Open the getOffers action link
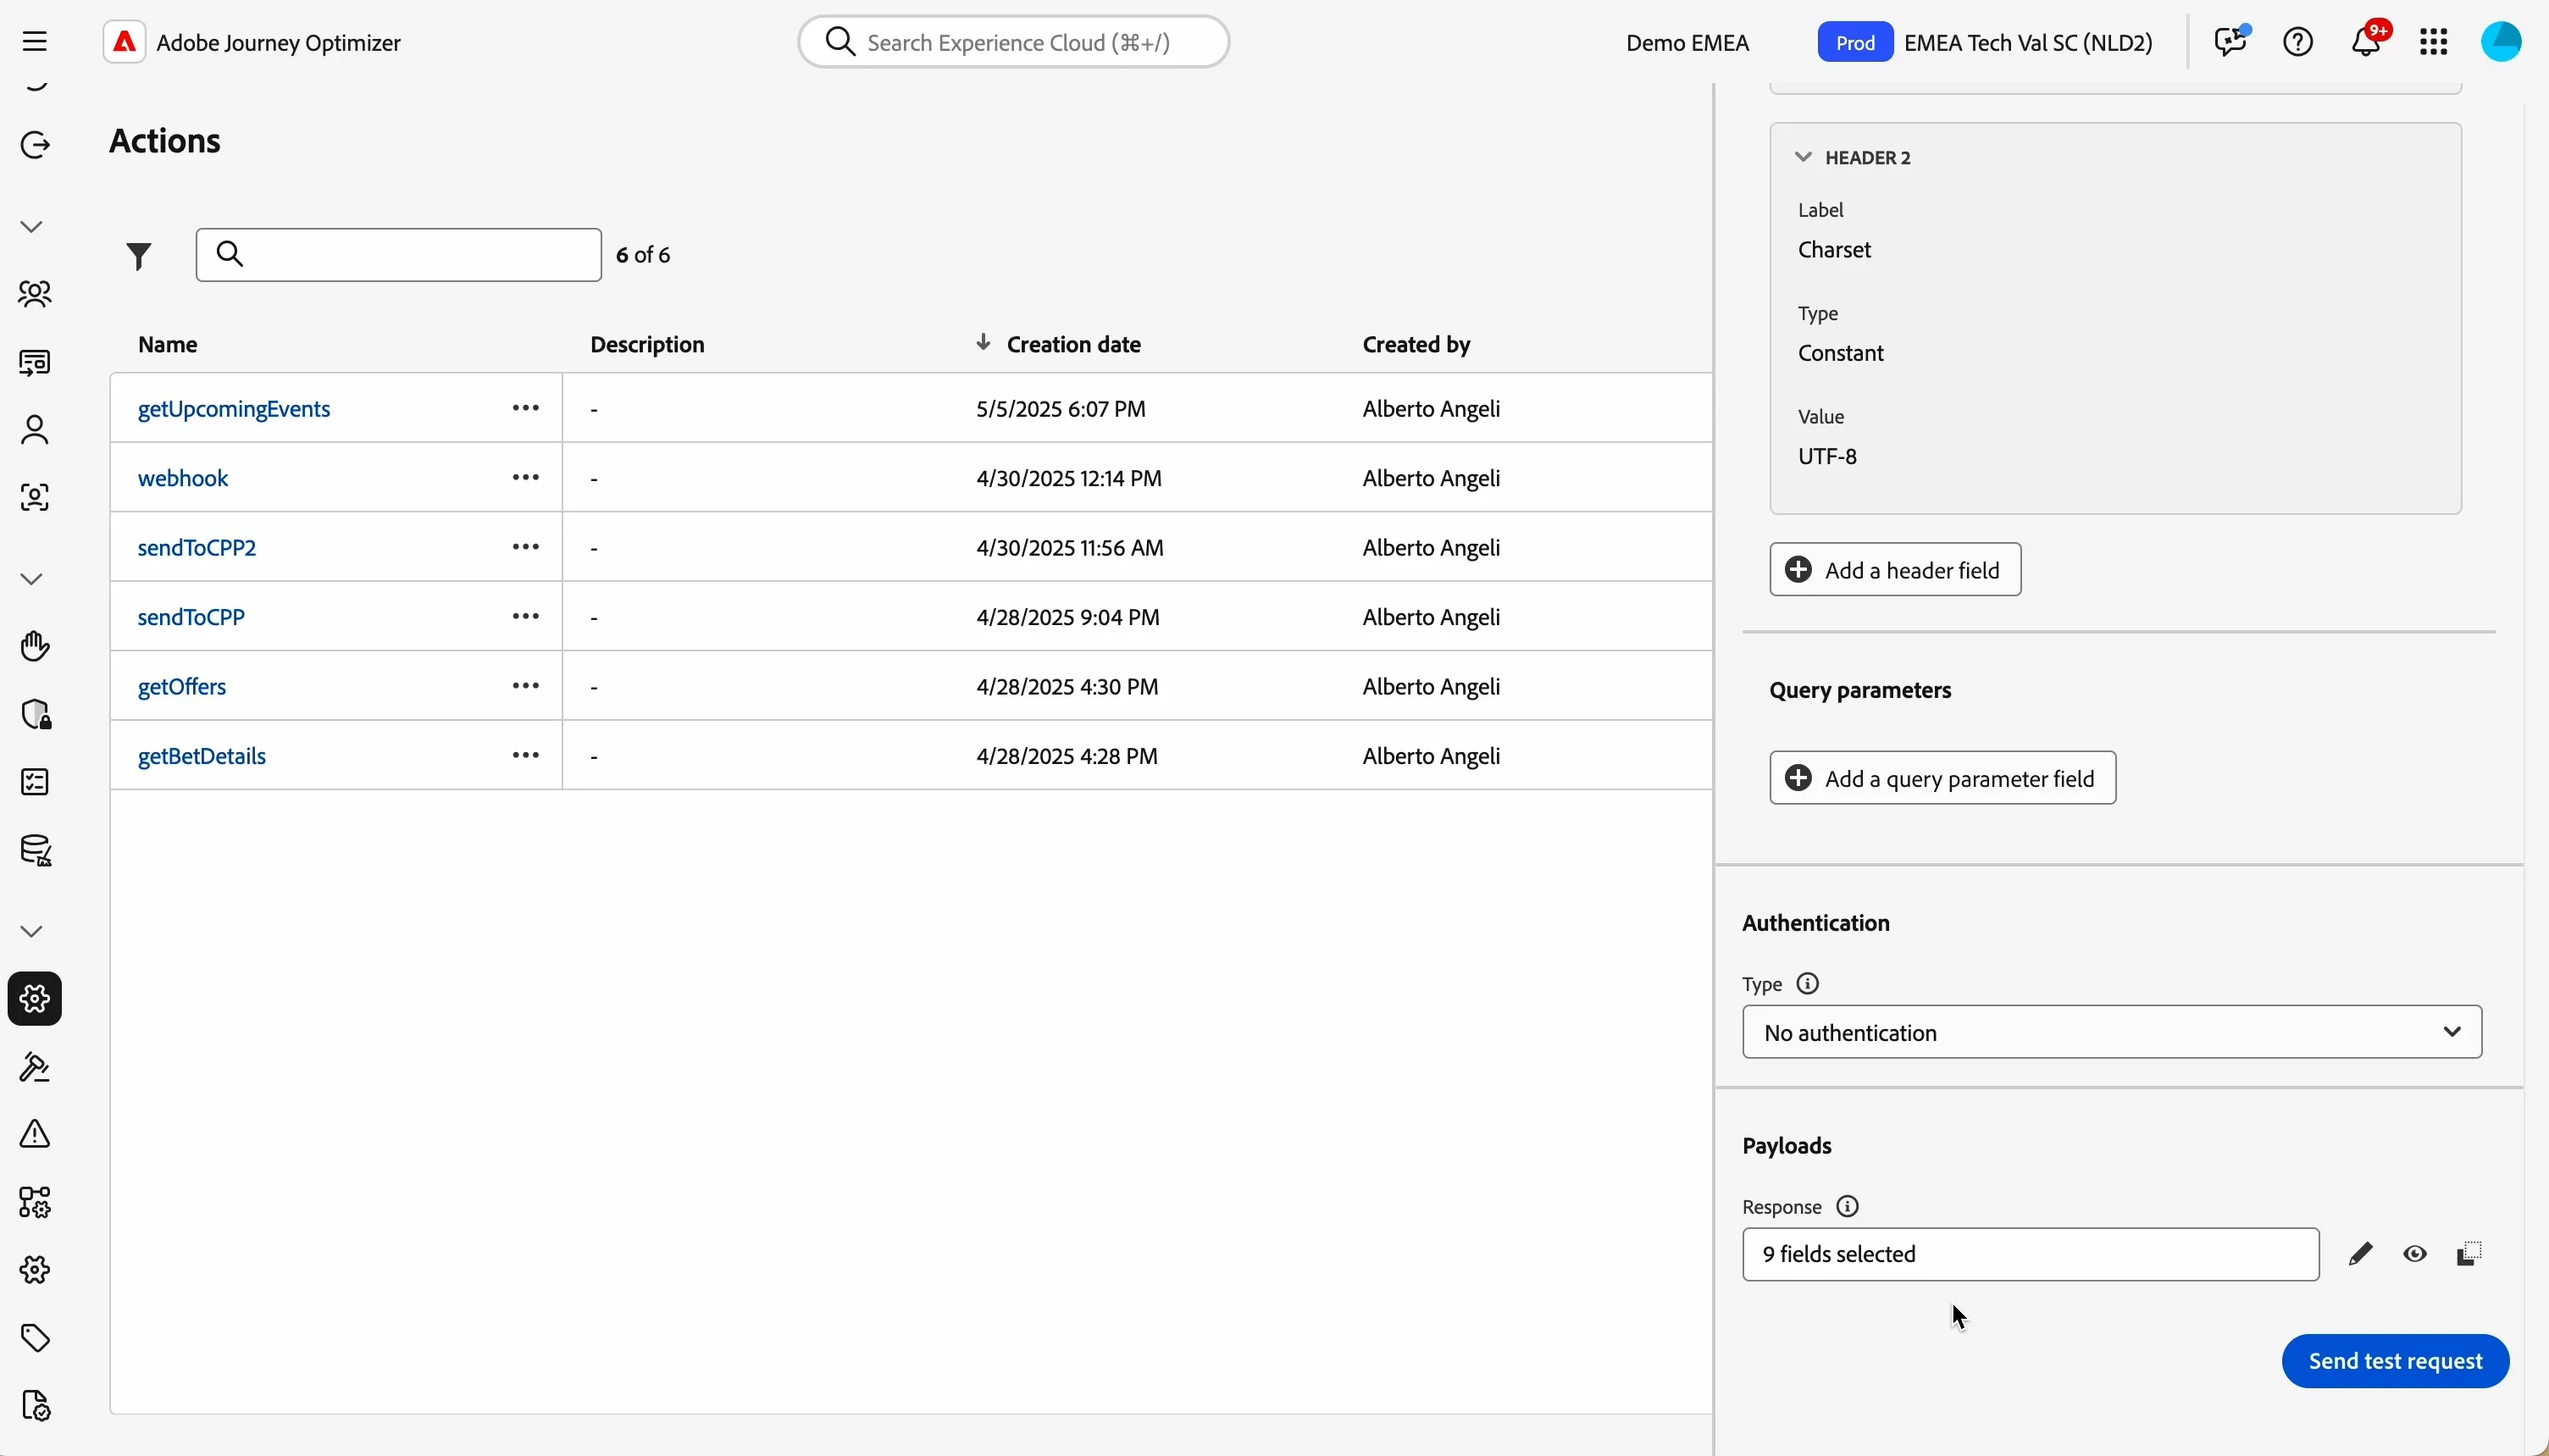 click(182, 687)
